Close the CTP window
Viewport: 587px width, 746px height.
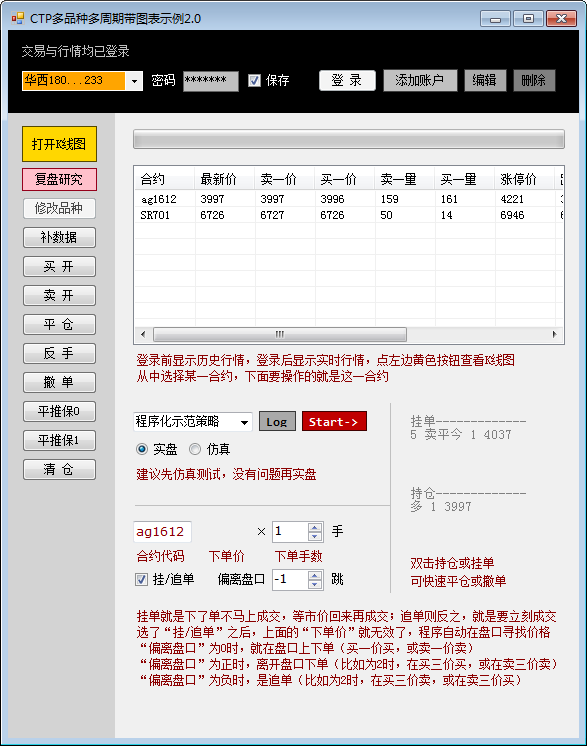click(561, 19)
